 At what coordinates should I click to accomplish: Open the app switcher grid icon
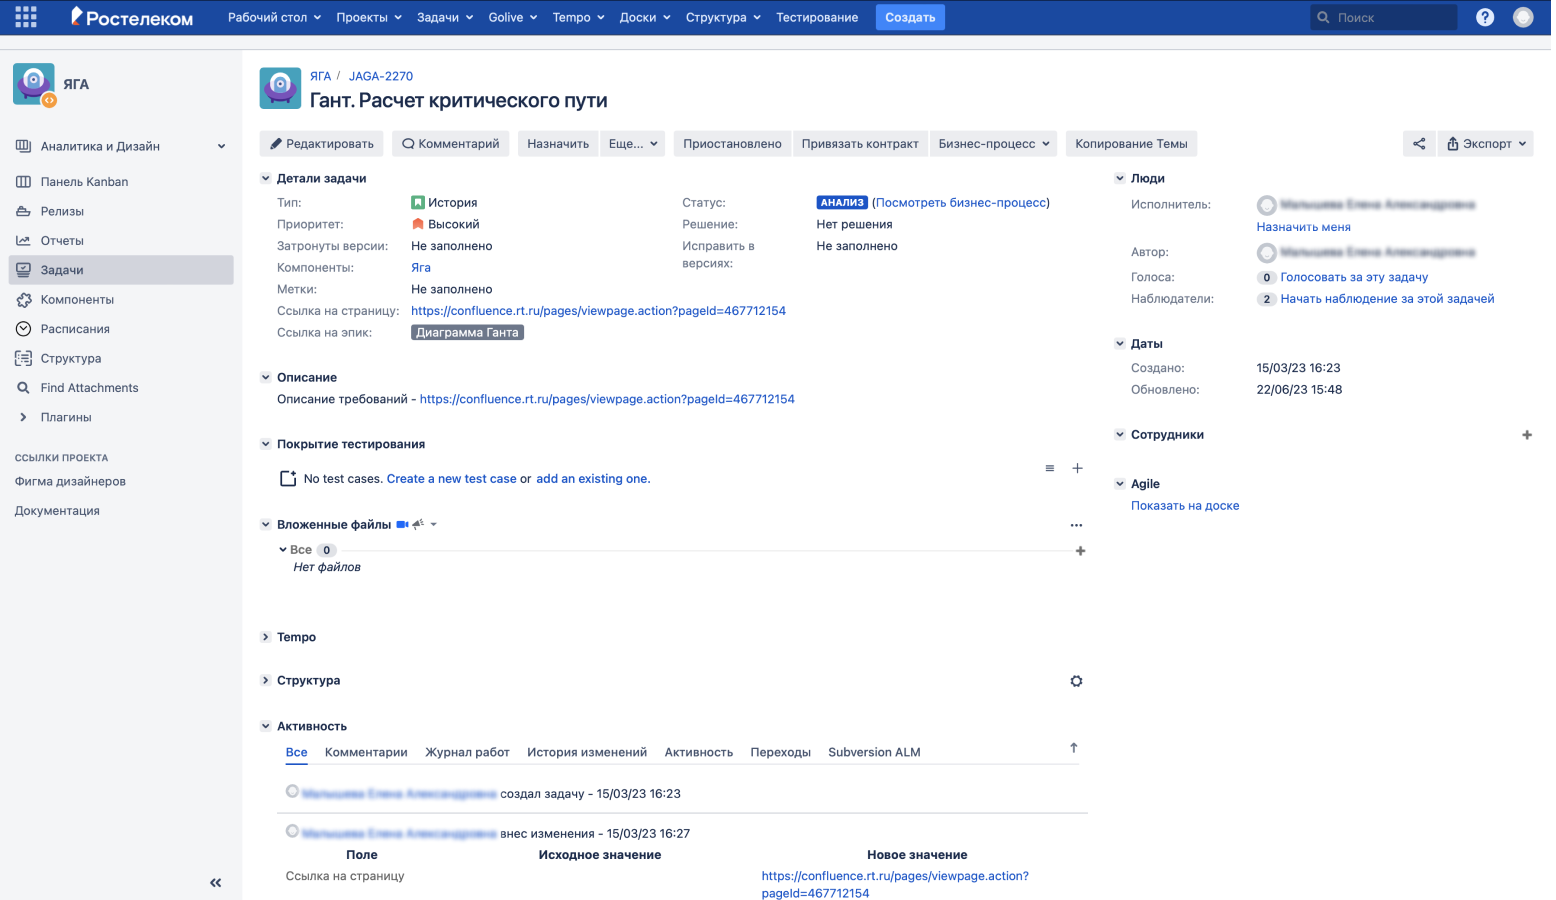point(26,17)
